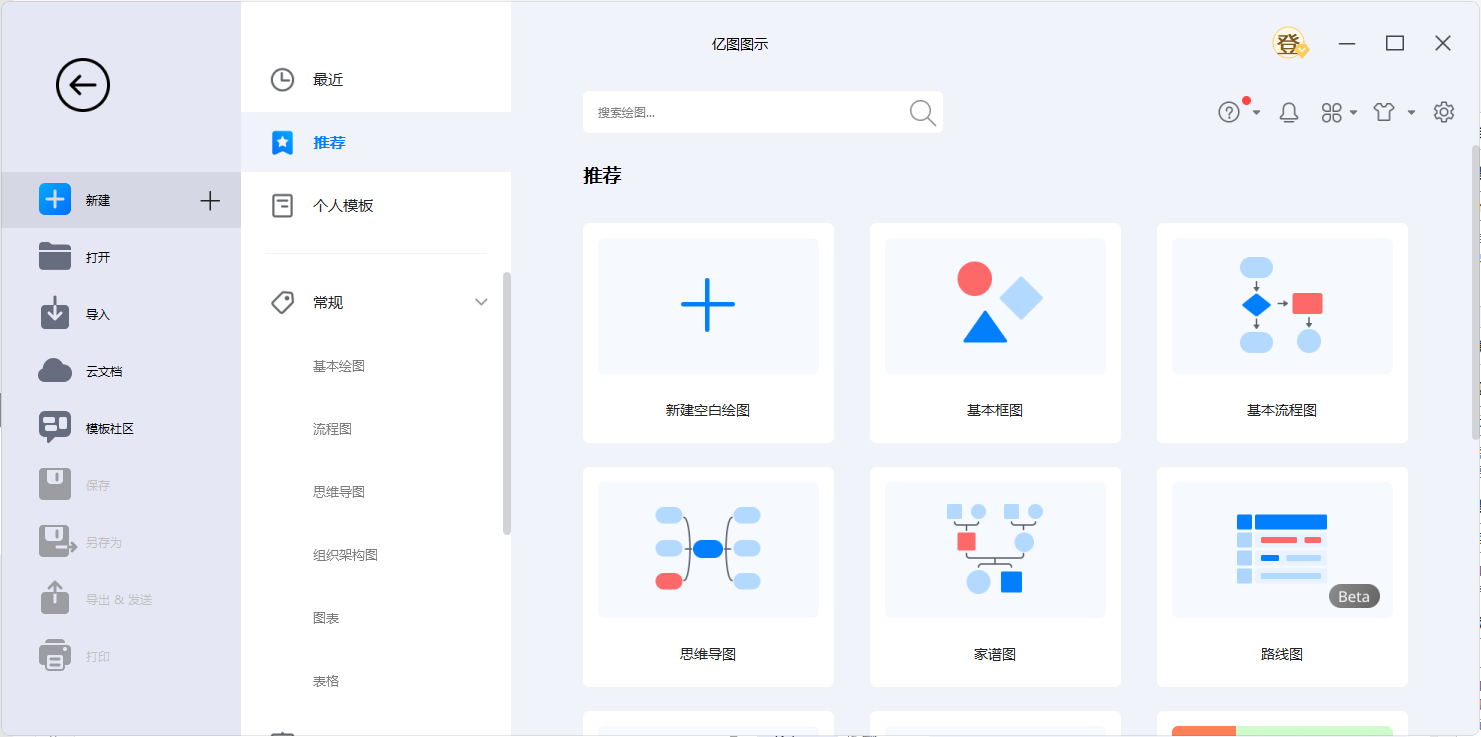The image size is (1481, 737).
Task: Collapse the 常规 category chevron
Action: [481, 302]
